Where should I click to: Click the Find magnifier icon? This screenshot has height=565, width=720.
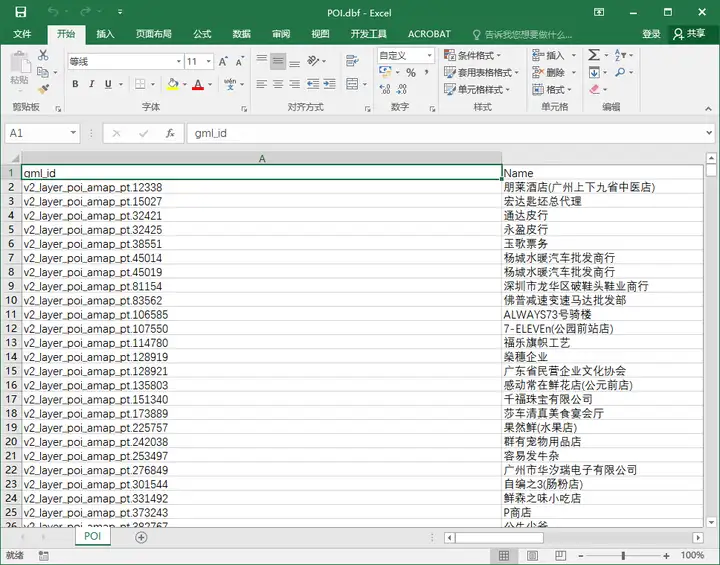pos(620,72)
